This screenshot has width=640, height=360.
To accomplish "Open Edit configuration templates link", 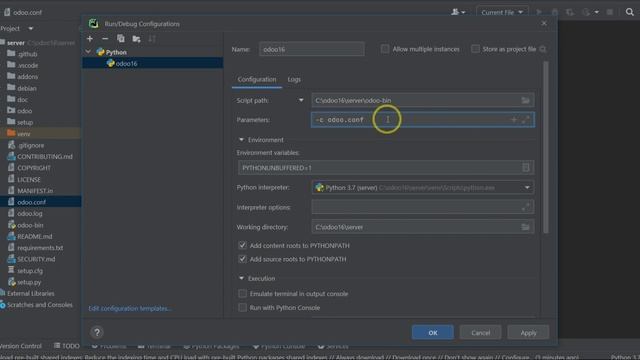I will click(130, 308).
